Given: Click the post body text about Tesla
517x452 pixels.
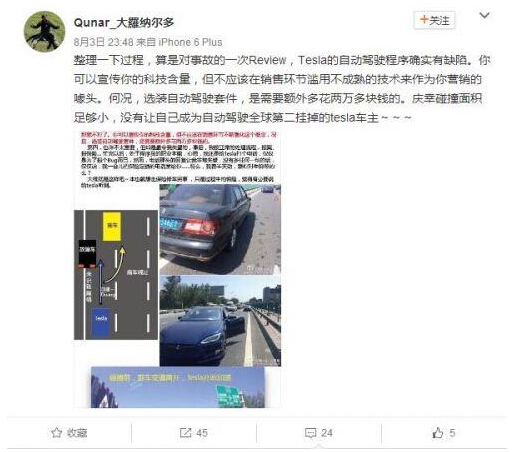Looking at the screenshot, I should coord(282,89).
